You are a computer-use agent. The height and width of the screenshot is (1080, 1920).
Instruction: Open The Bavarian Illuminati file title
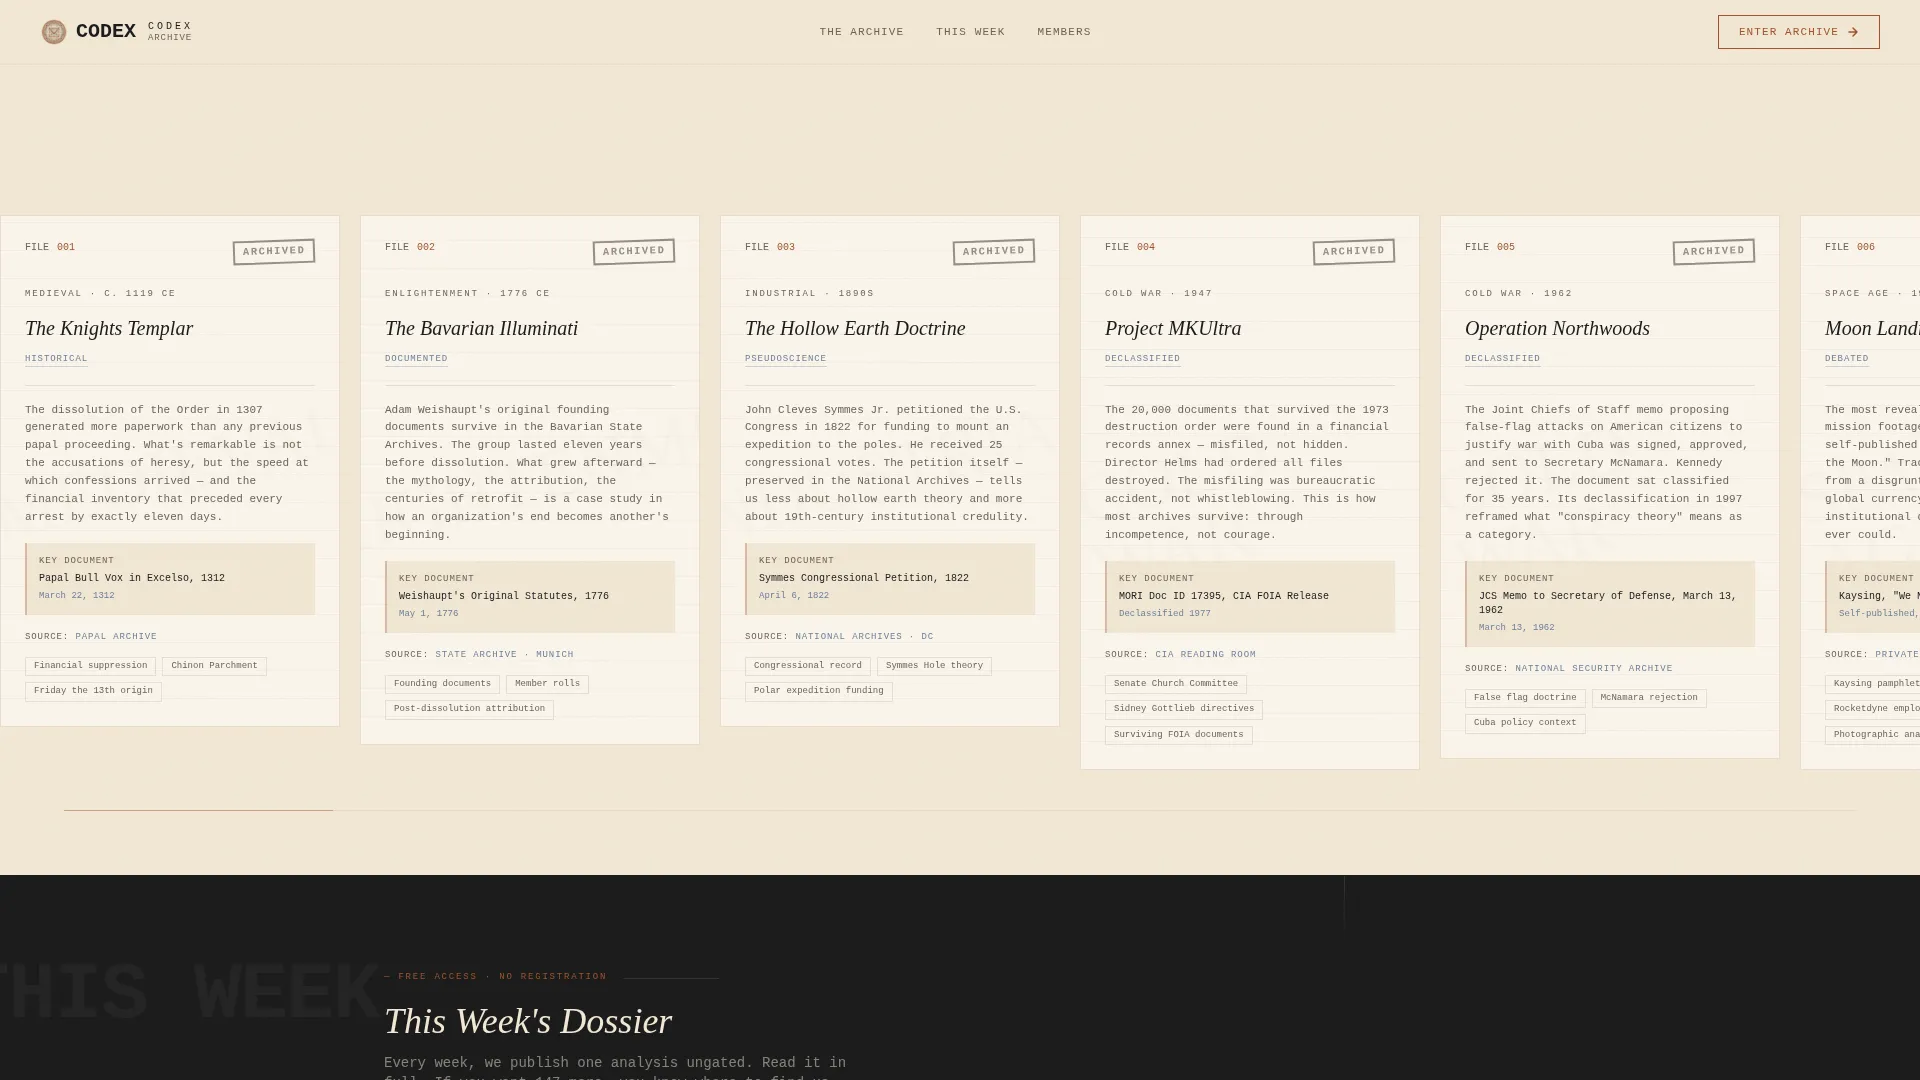481,328
